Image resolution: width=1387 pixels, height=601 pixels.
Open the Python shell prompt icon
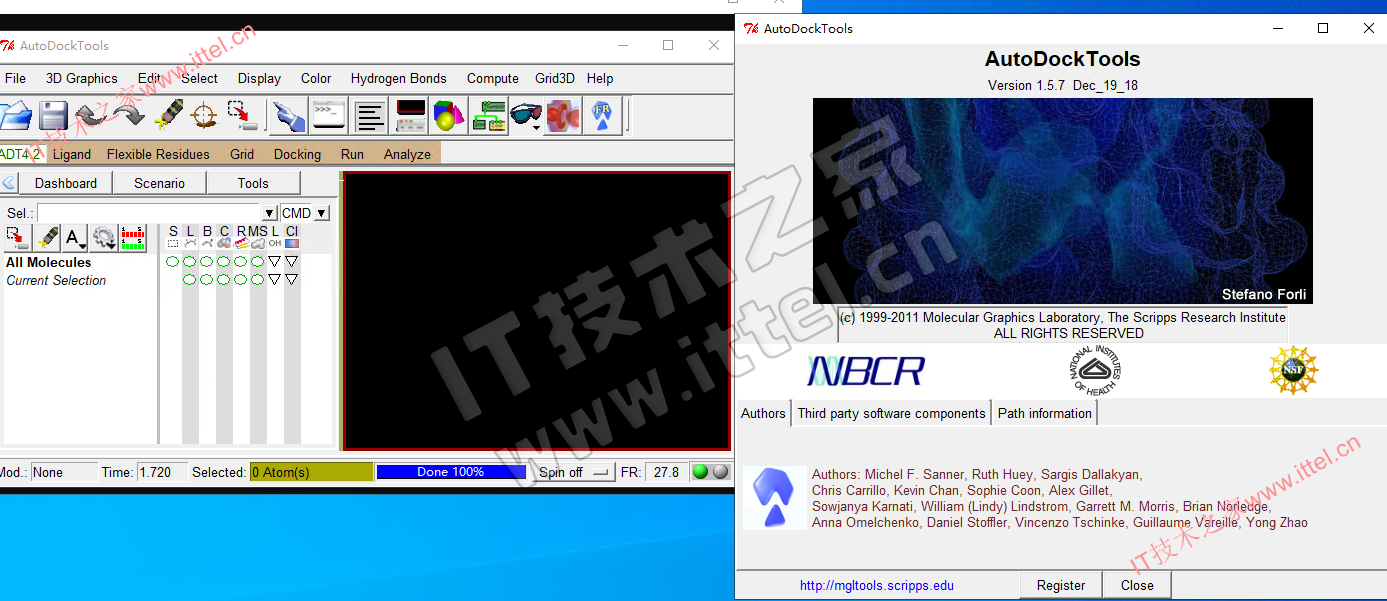coord(329,115)
